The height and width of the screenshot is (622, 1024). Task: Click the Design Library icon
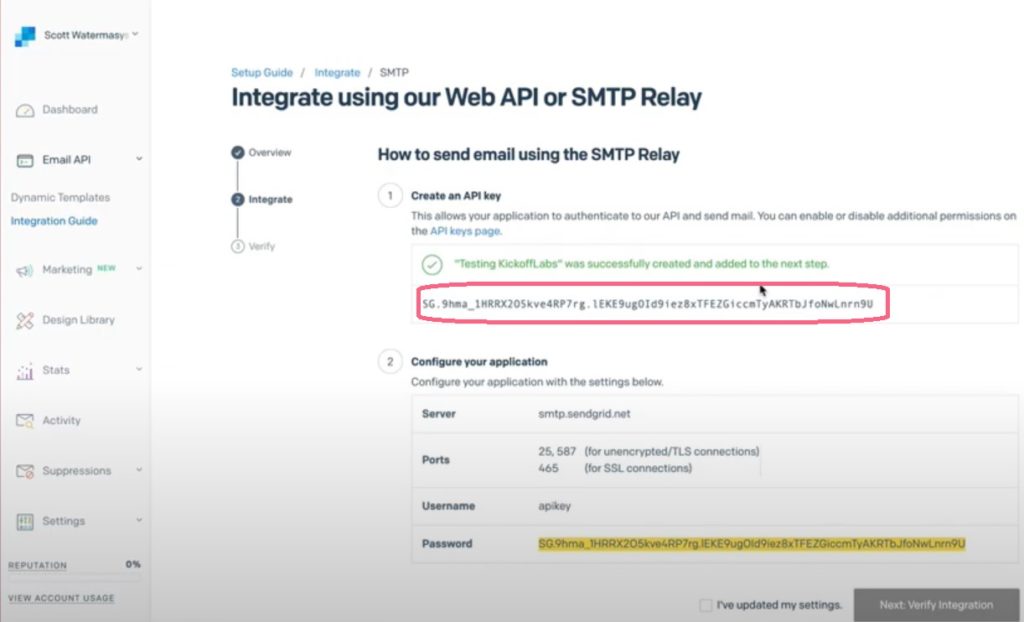click(25, 320)
